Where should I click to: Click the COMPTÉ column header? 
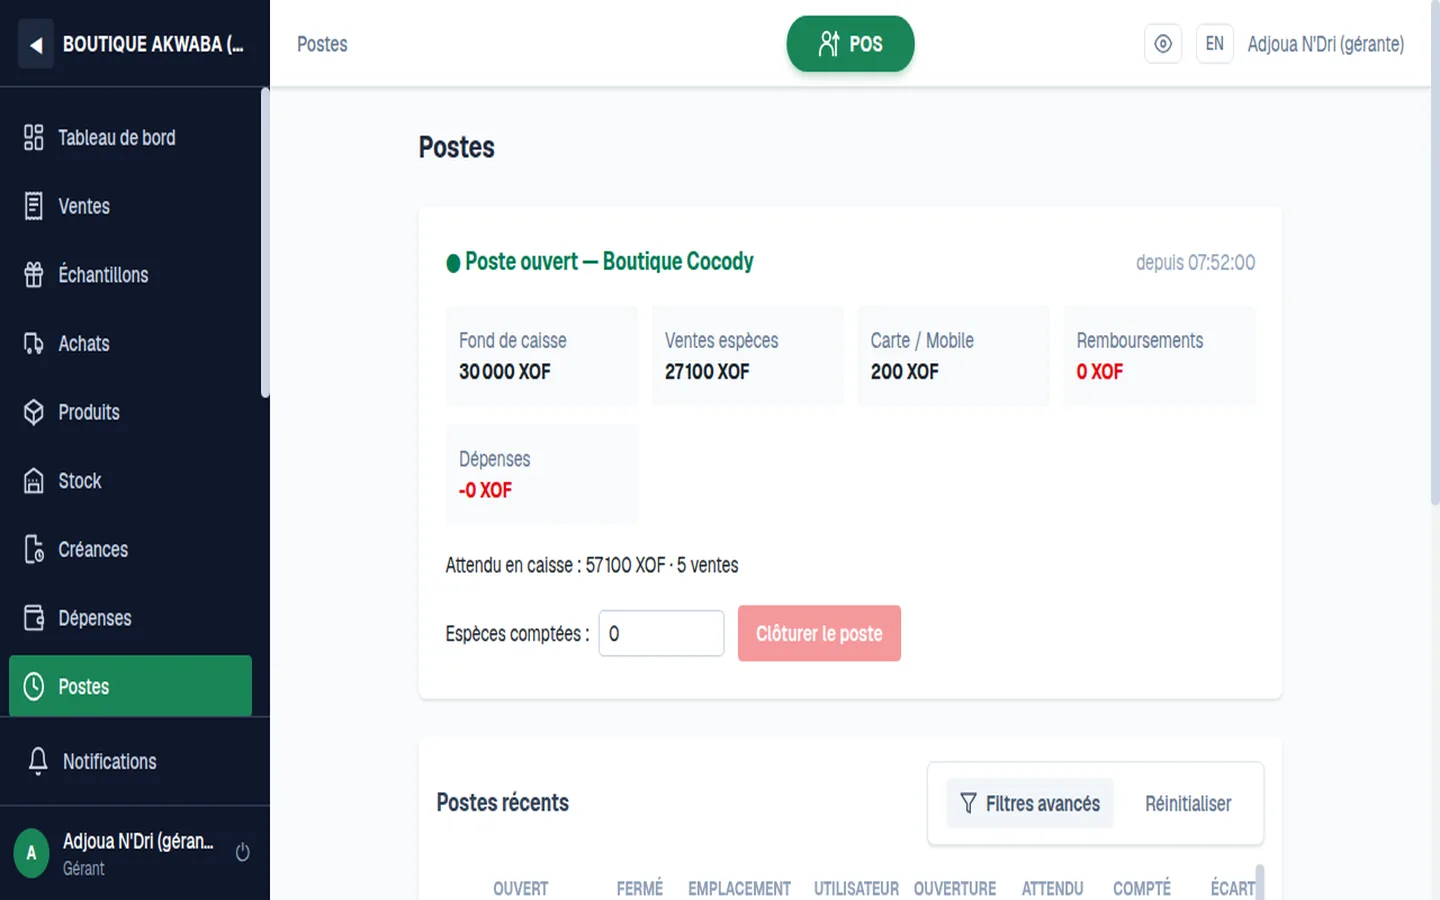(1142, 889)
